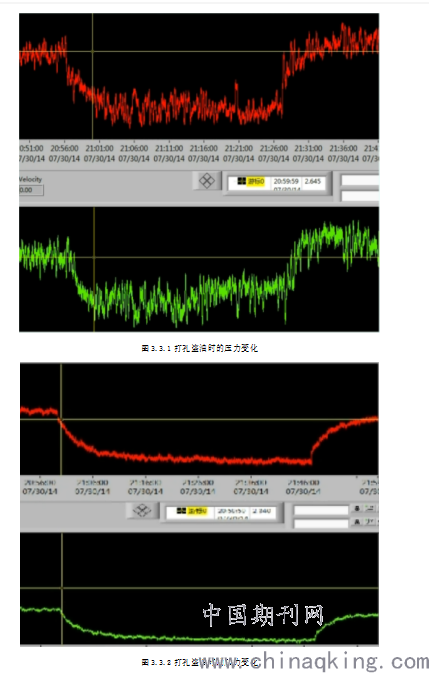Click the cursor mover diamond in upper panel
429x673 pixels.
coord(207,181)
